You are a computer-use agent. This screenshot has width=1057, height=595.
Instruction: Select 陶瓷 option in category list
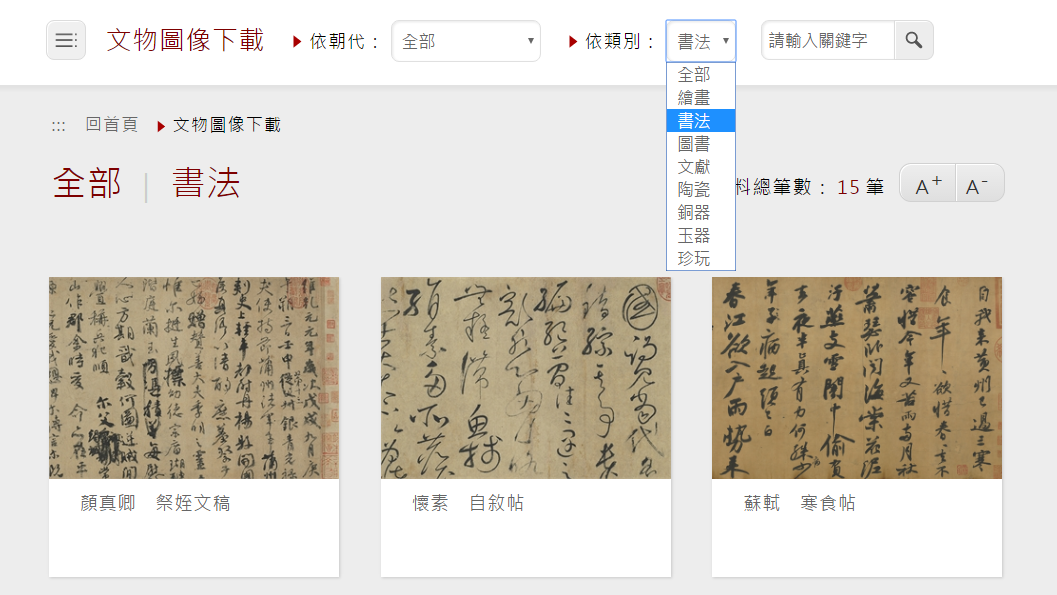click(x=700, y=189)
